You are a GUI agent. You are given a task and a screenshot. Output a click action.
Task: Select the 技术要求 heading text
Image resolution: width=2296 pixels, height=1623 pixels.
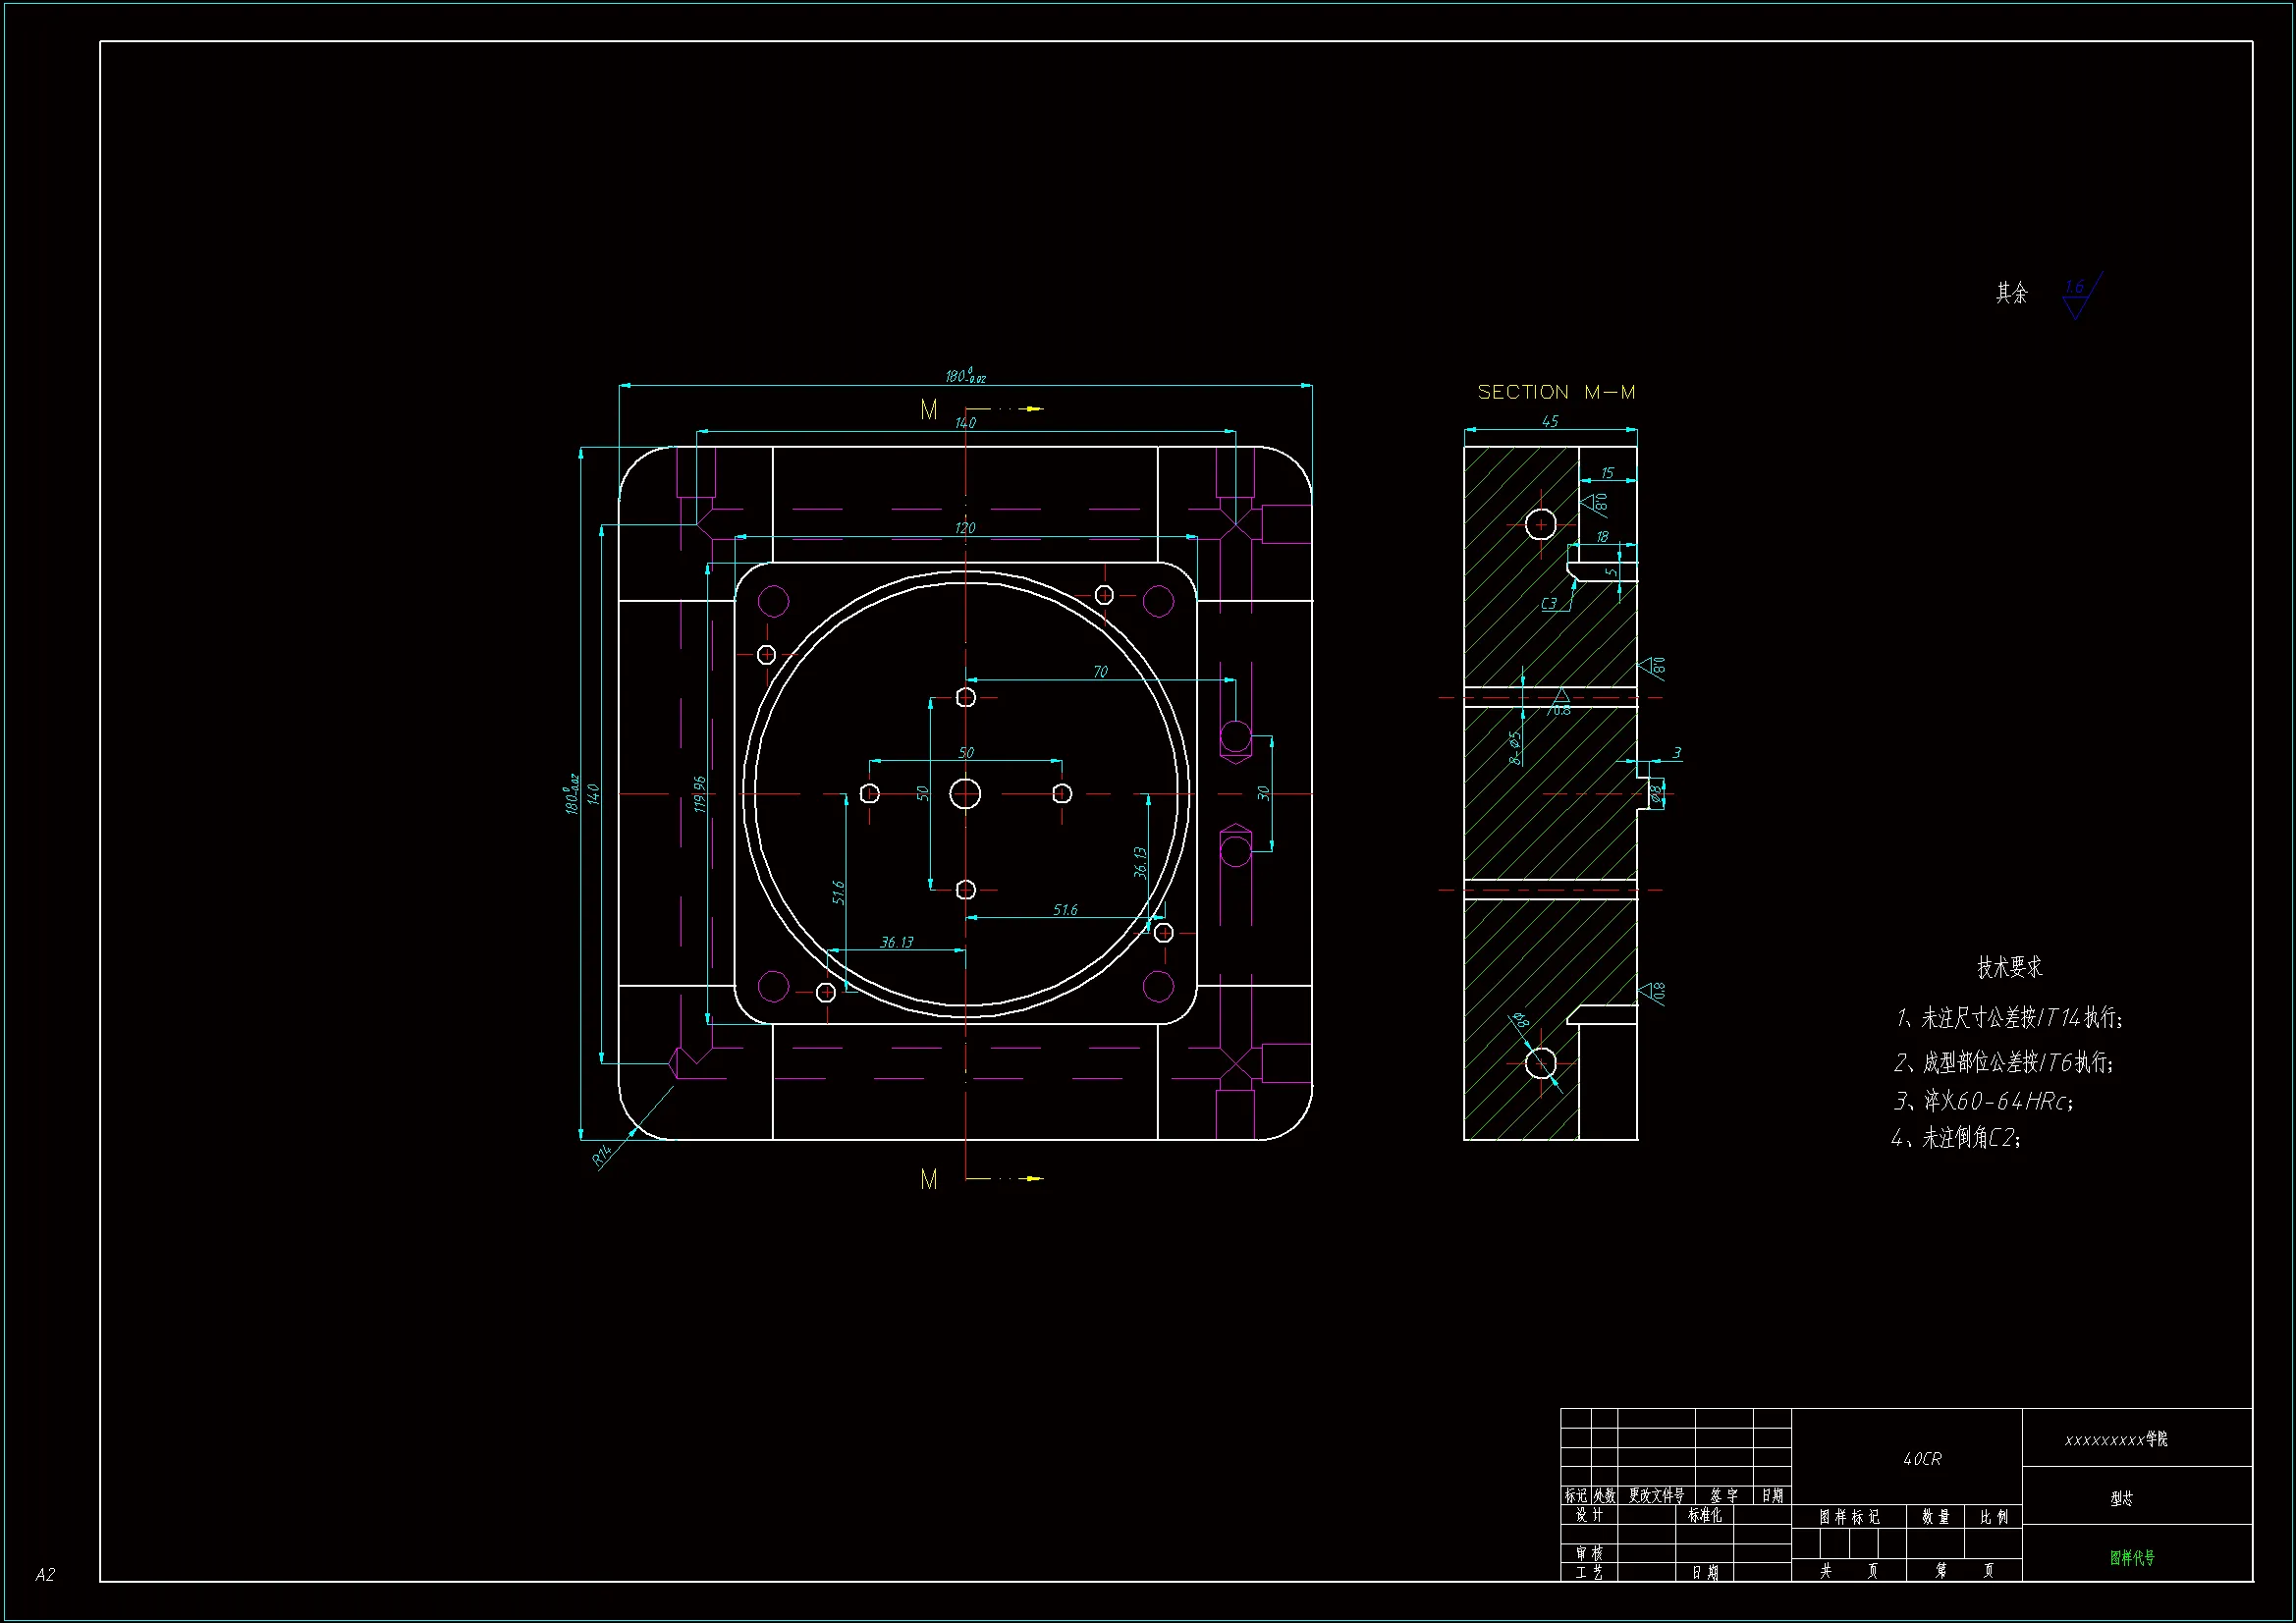(x=2009, y=967)
